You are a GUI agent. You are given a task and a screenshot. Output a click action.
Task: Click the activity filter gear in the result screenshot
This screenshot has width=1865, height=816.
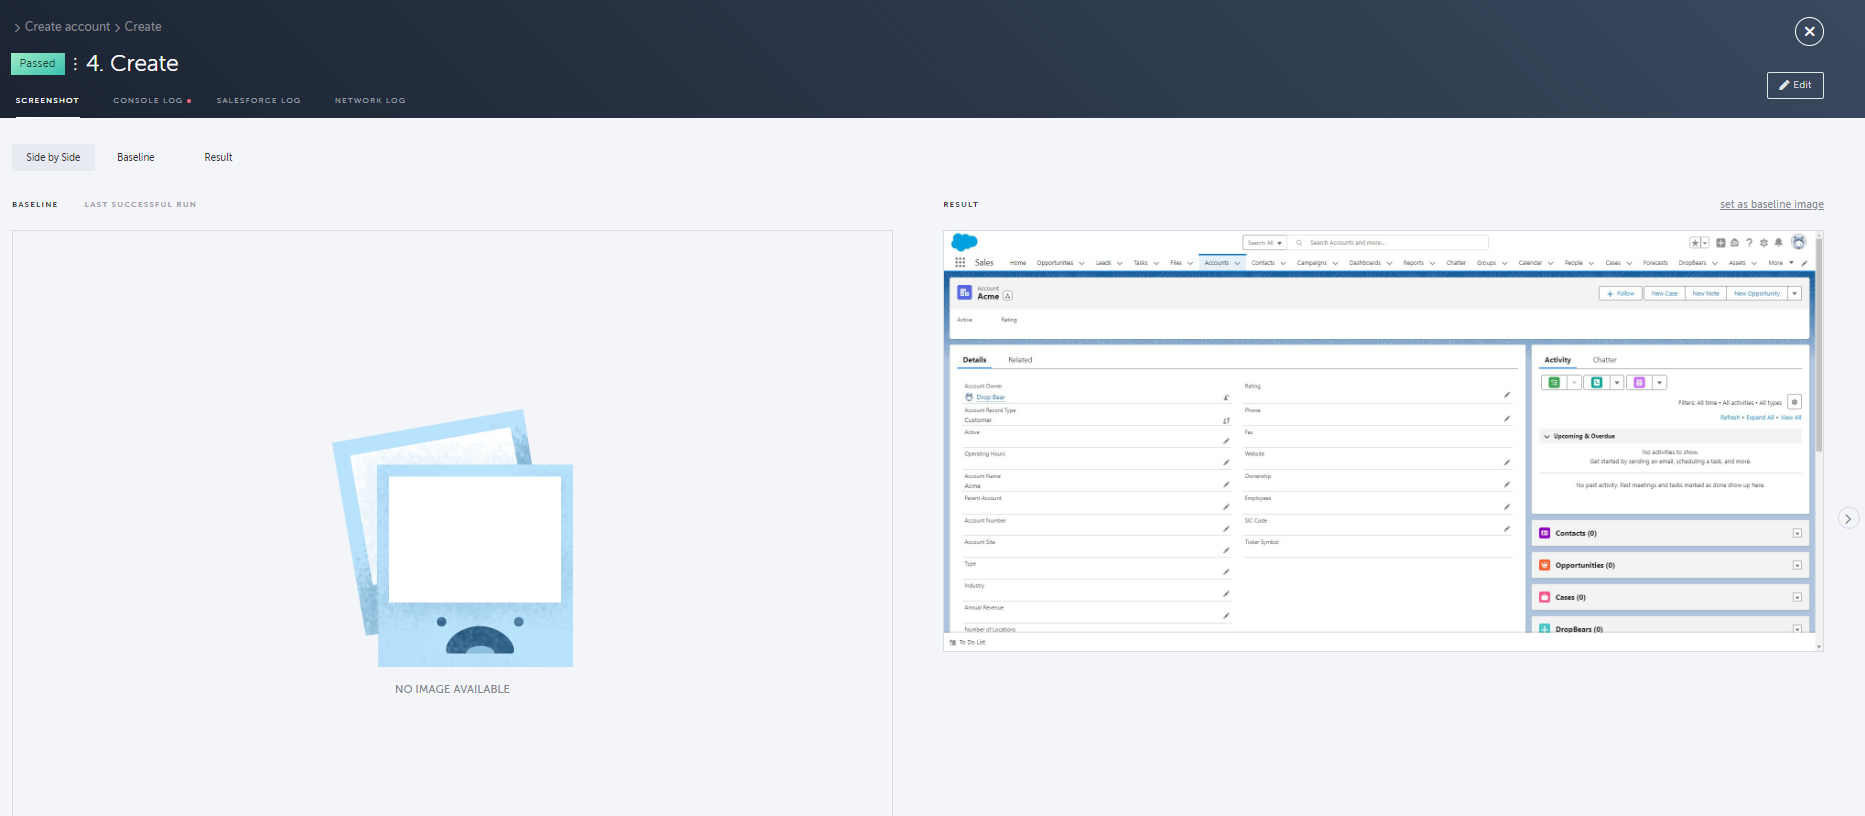tap(1795, 402)
